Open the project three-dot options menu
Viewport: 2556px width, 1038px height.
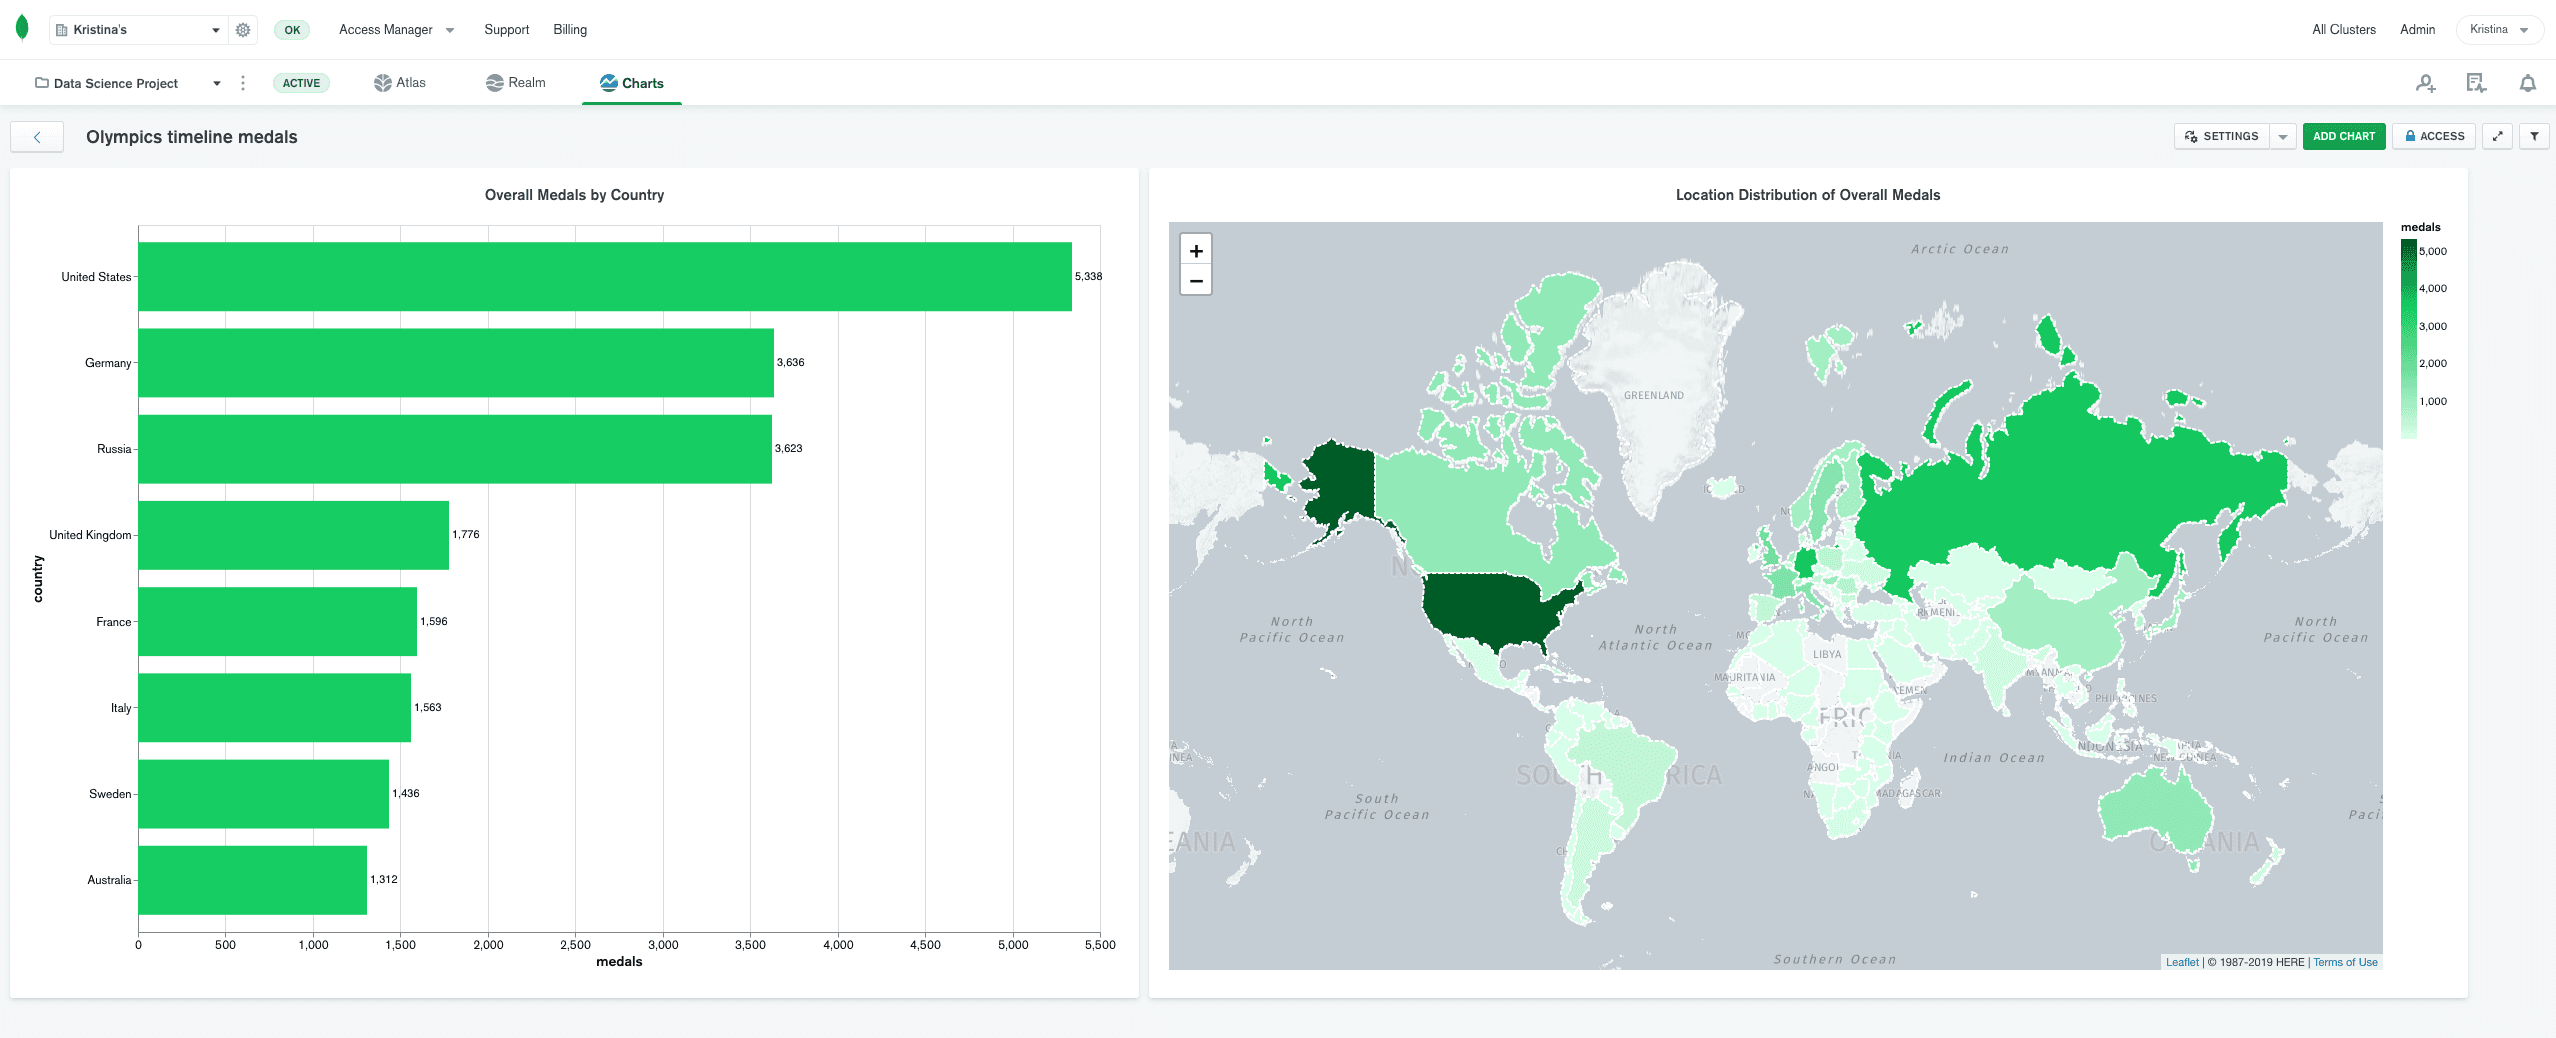click(x=243, y=83)
